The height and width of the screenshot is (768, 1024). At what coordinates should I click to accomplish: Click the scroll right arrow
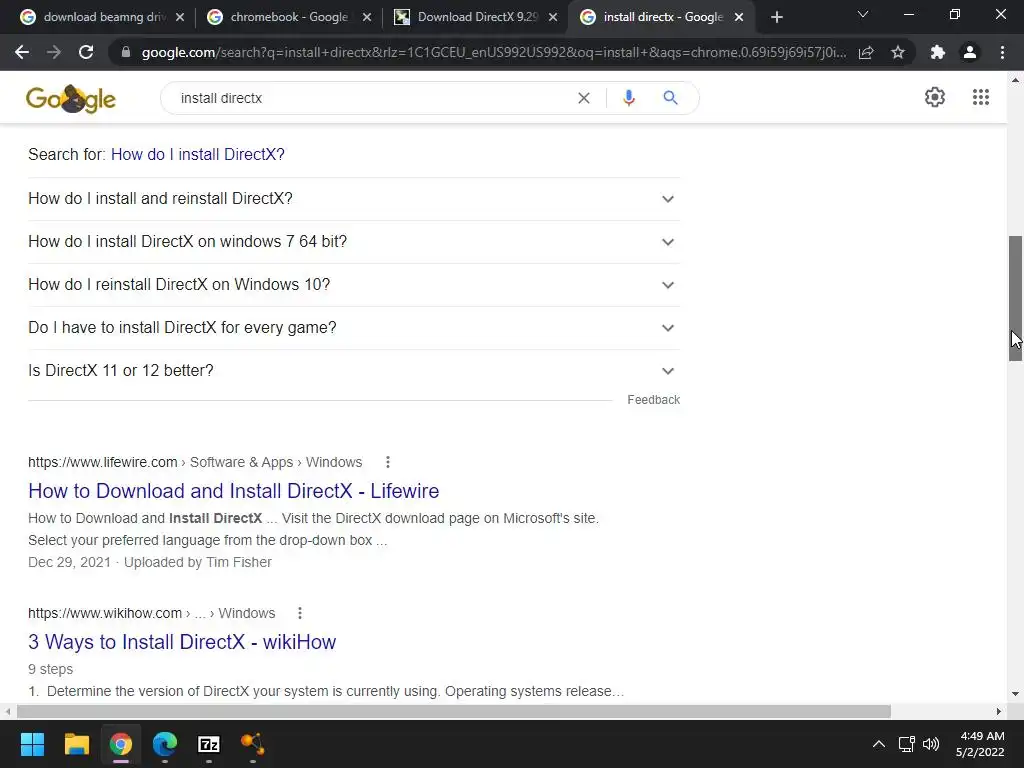pos(999,711)
